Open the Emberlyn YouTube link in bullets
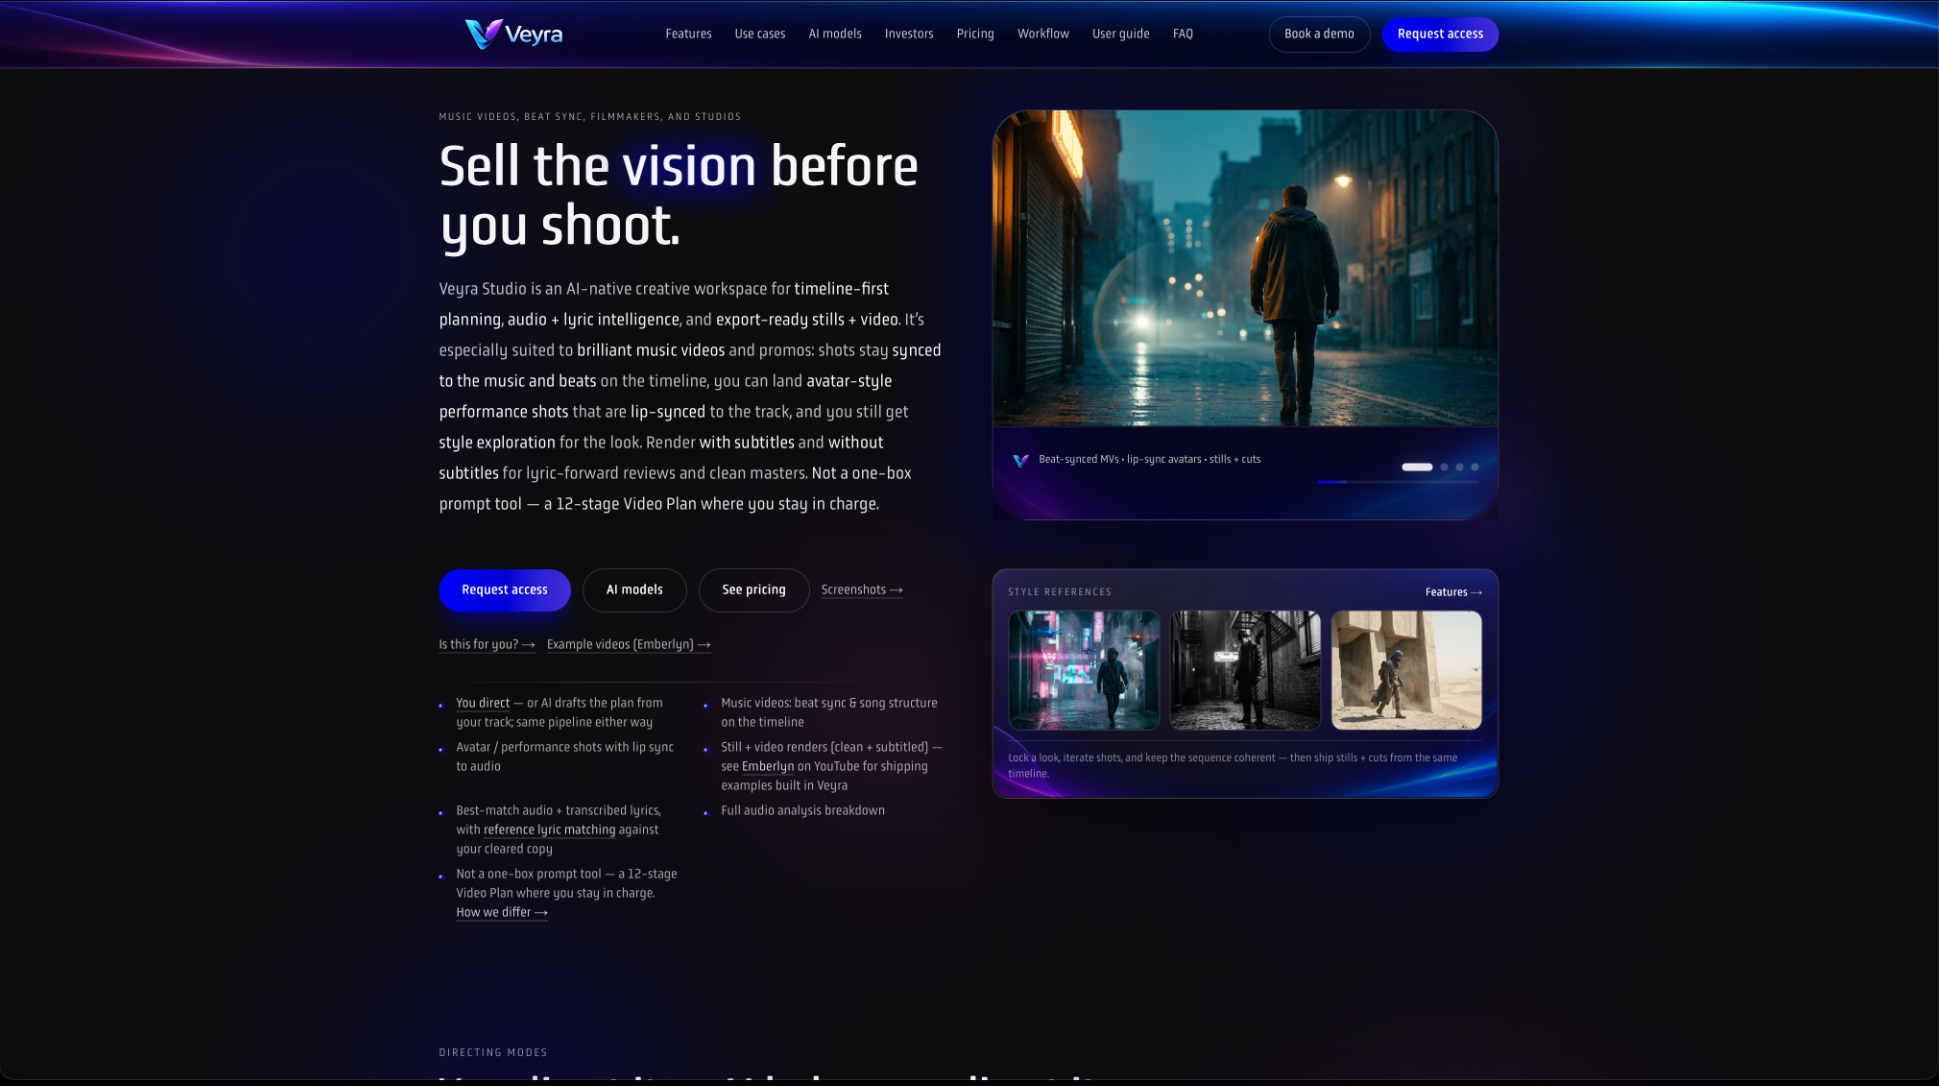Screen dimensions: 1939x1086 click(x=767, y=767)
